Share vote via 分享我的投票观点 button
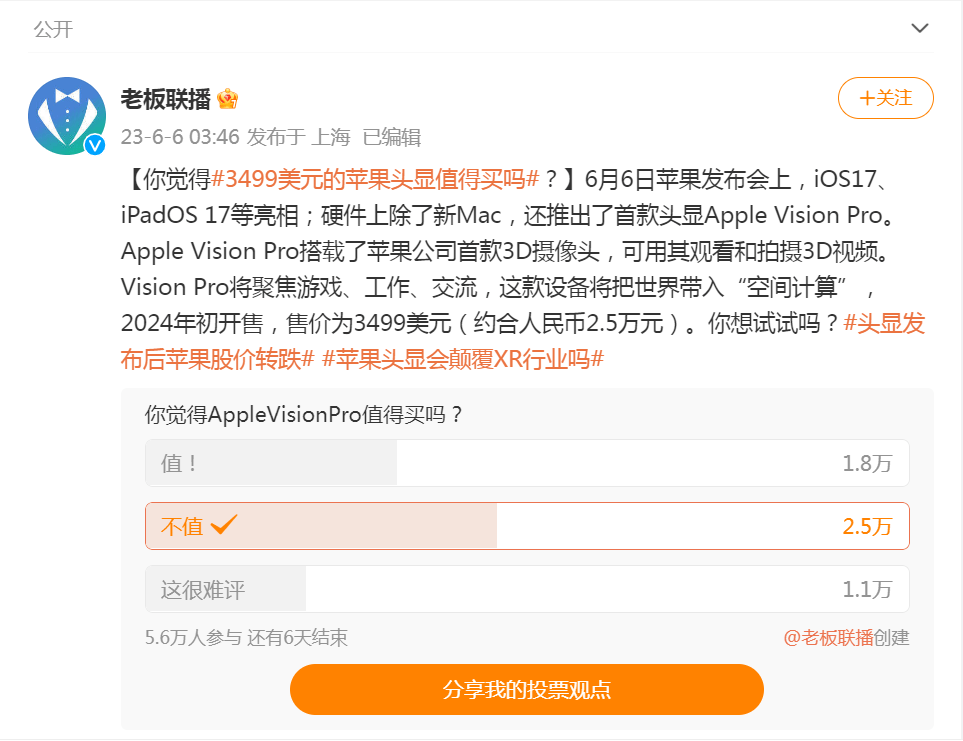 [526, 689]
